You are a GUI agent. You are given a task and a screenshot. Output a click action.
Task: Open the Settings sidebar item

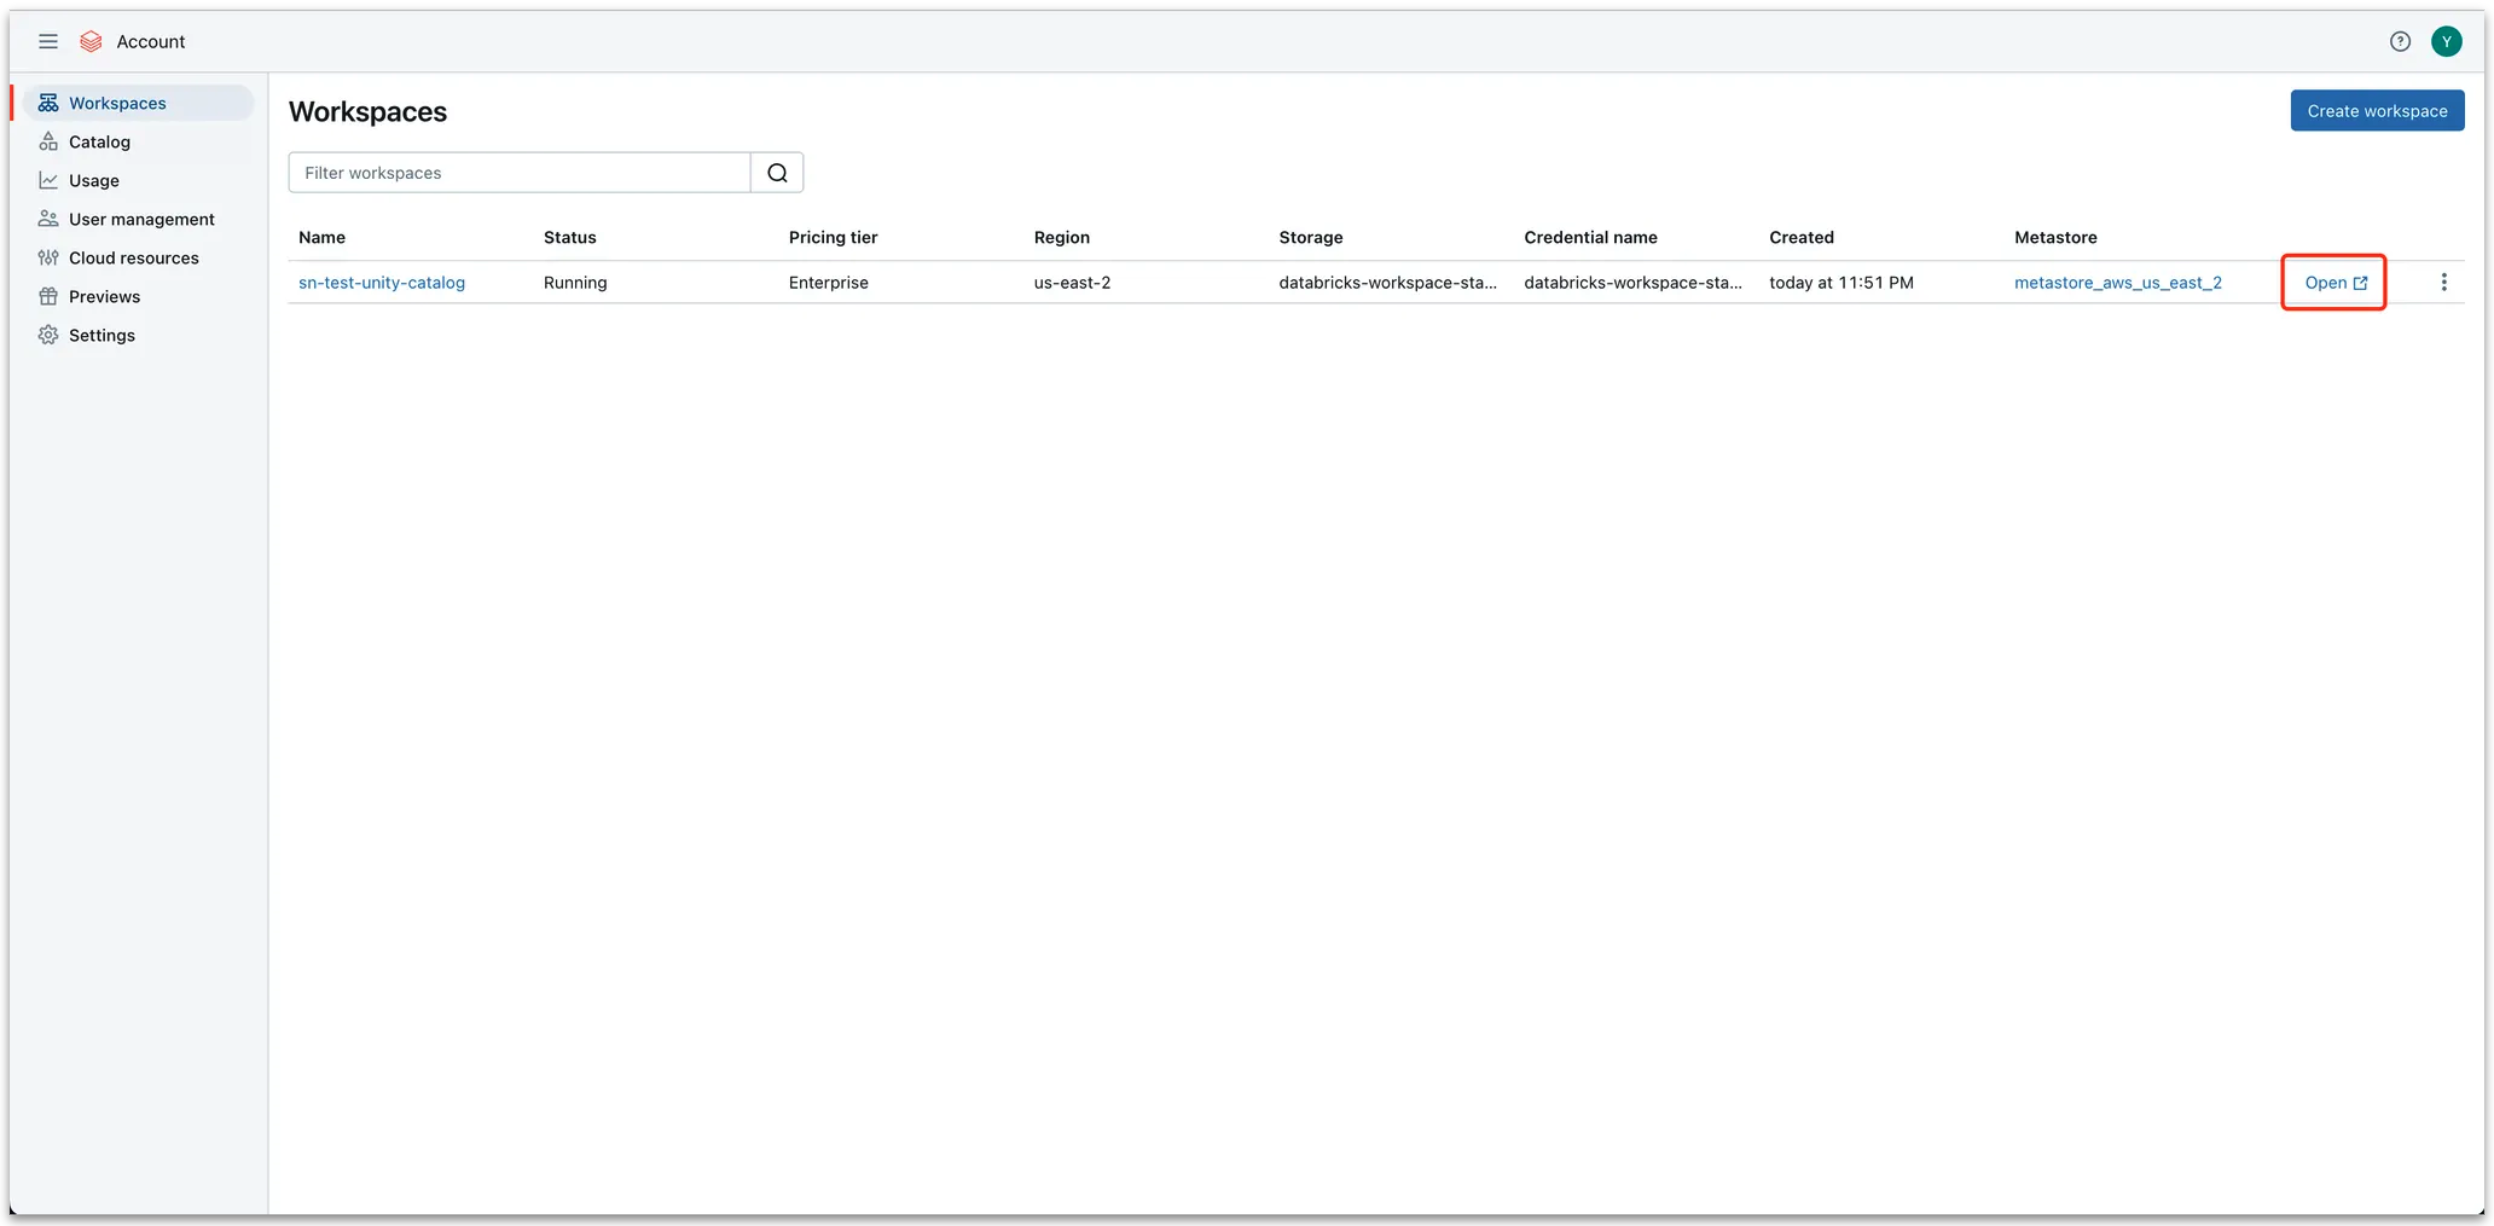[x=101, y=335]
